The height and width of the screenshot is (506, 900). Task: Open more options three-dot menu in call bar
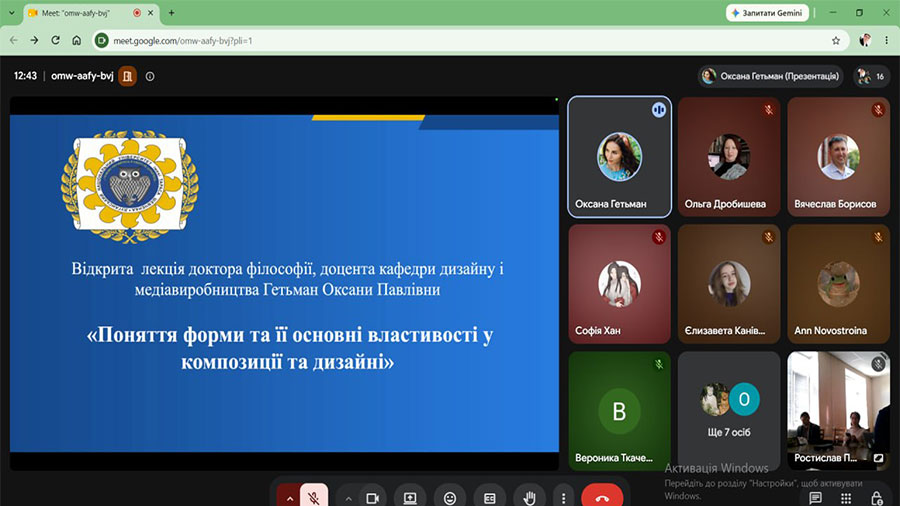[x=564, y=498]
